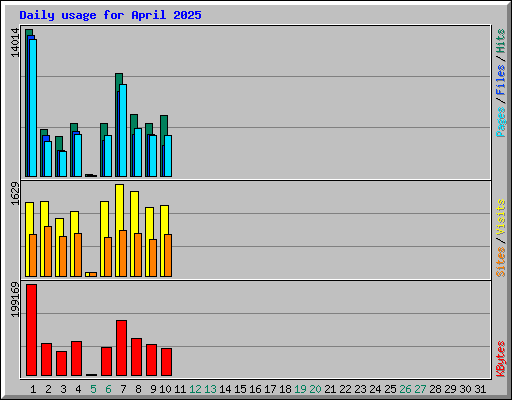Screen dimensions: 512x400
Task: Click day 31 on the x-axis
Action: (480, 389)
